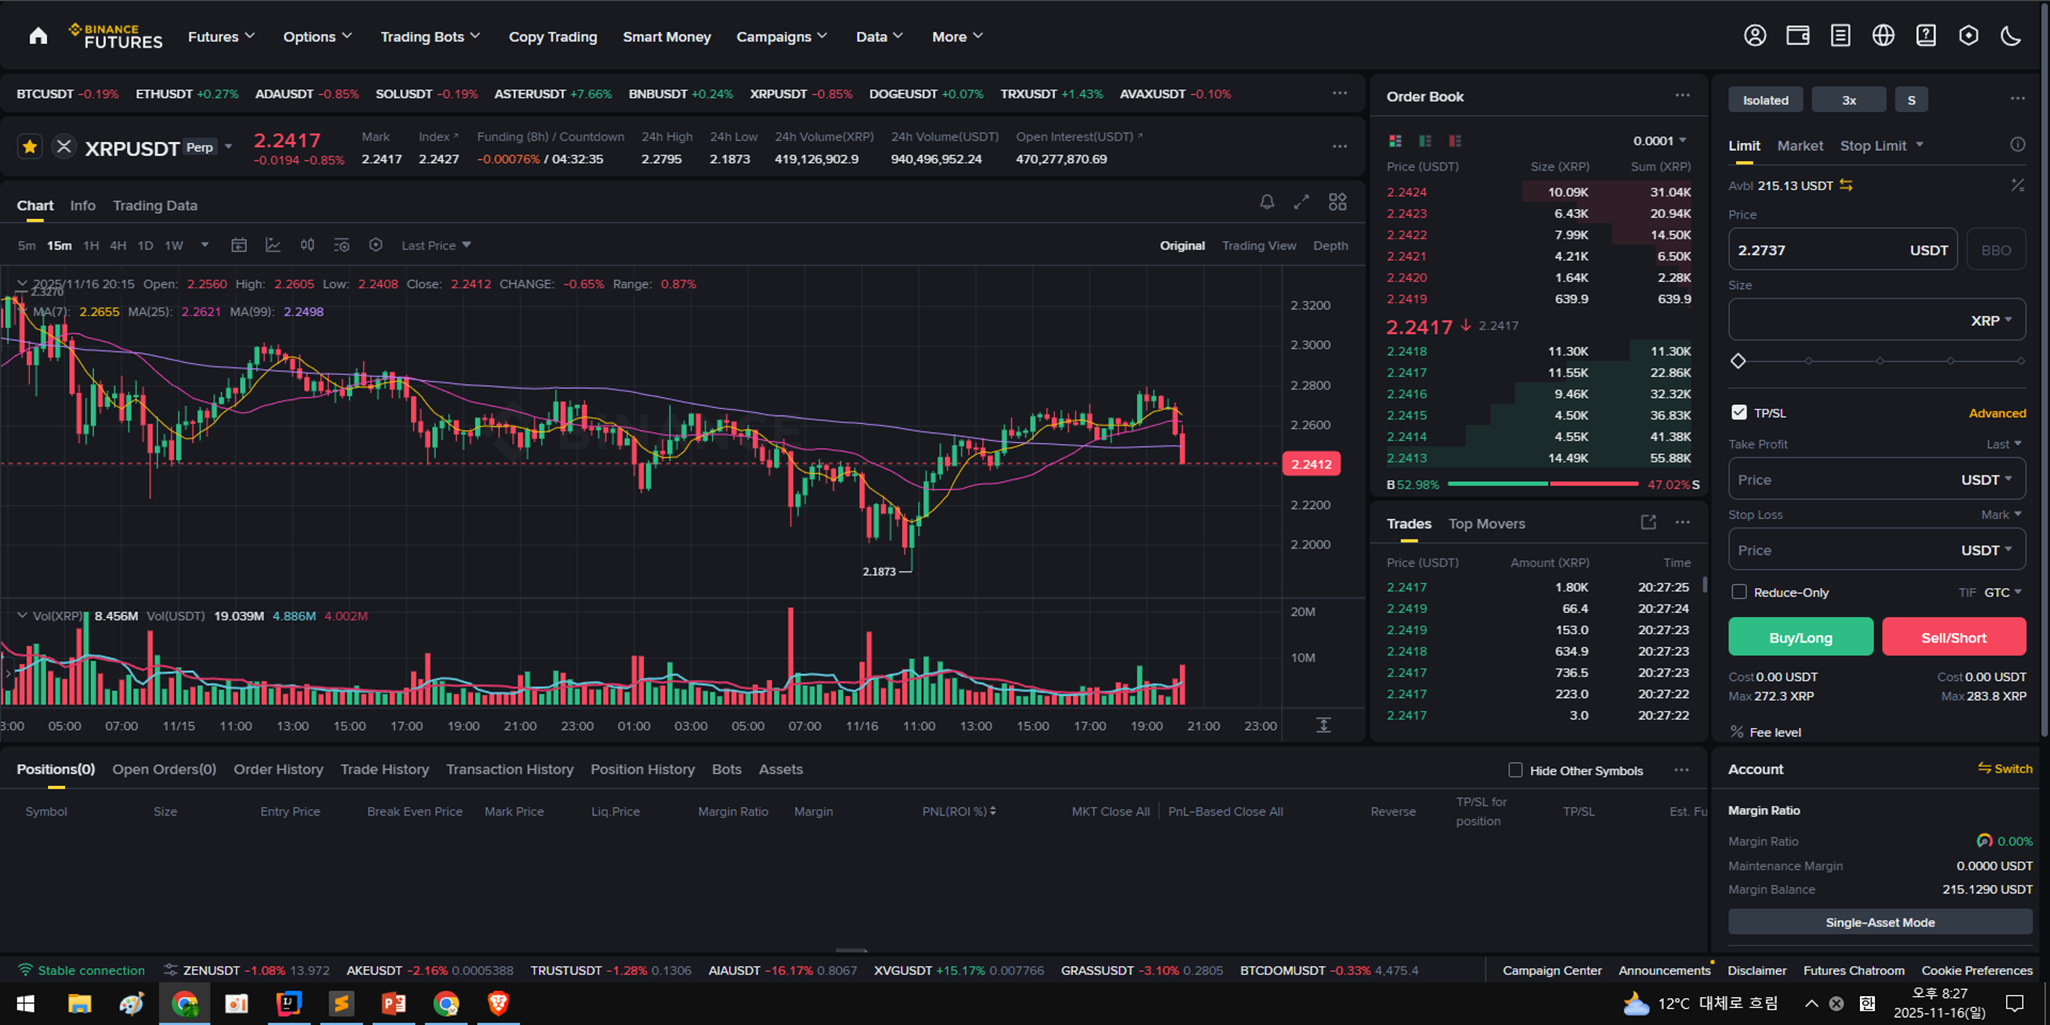
Task: Select the 4H timeframe
Action: point(118,245)
